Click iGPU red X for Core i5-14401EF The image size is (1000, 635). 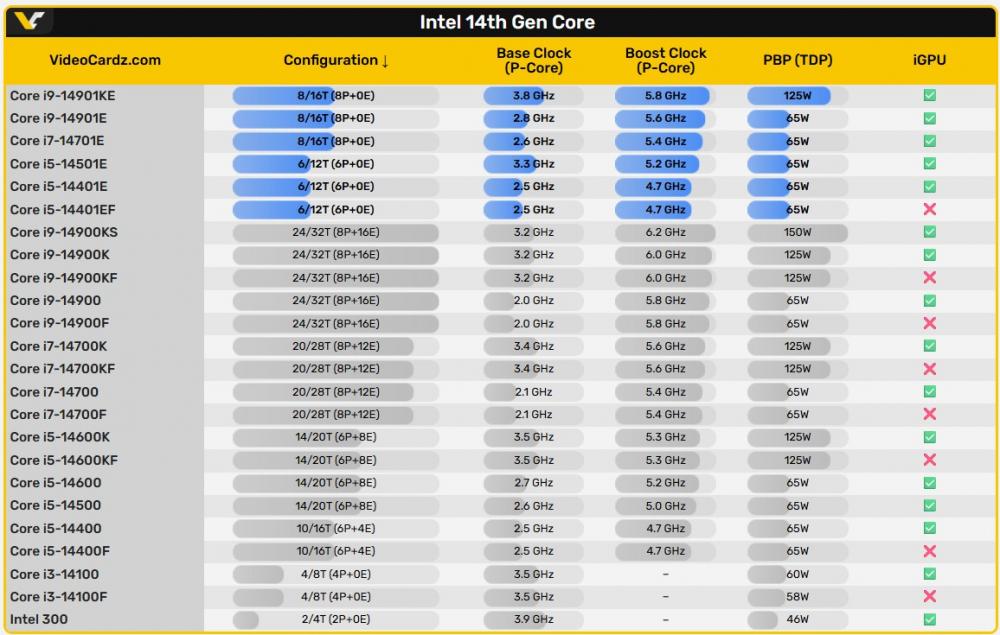point(930,209)
